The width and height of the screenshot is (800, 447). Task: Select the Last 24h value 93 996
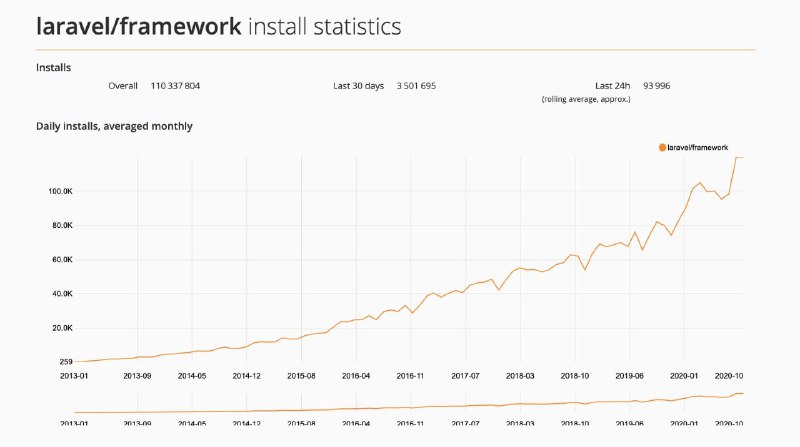tap(657, 86)
